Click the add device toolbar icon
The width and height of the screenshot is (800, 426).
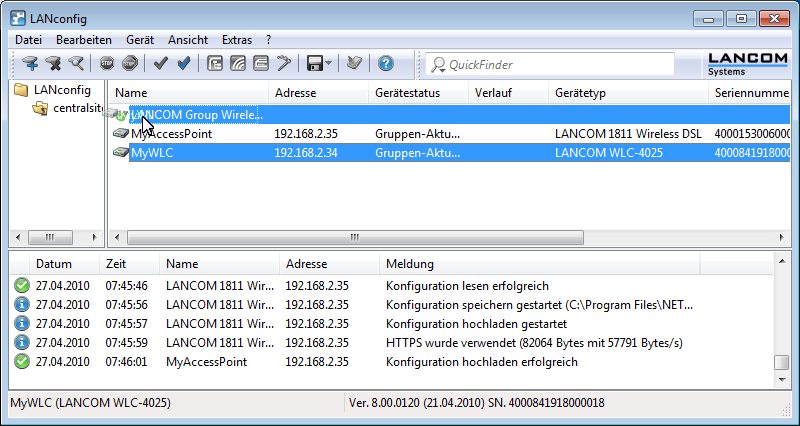30,64
